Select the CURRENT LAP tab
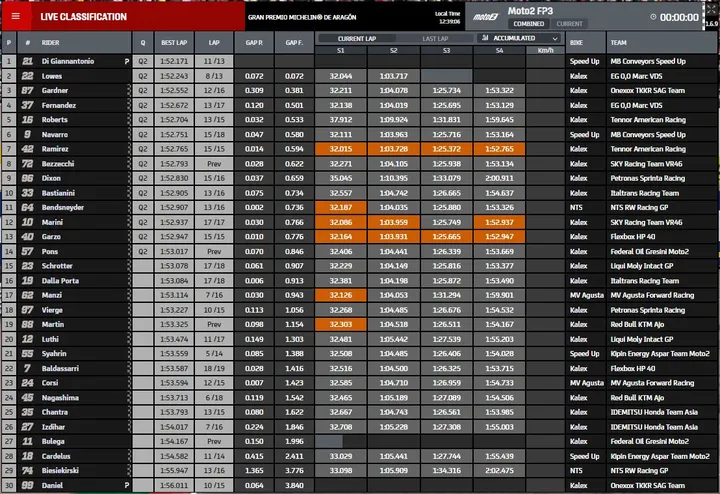The height and width of the screenshot is (494, 720). (x=357, y=39)
